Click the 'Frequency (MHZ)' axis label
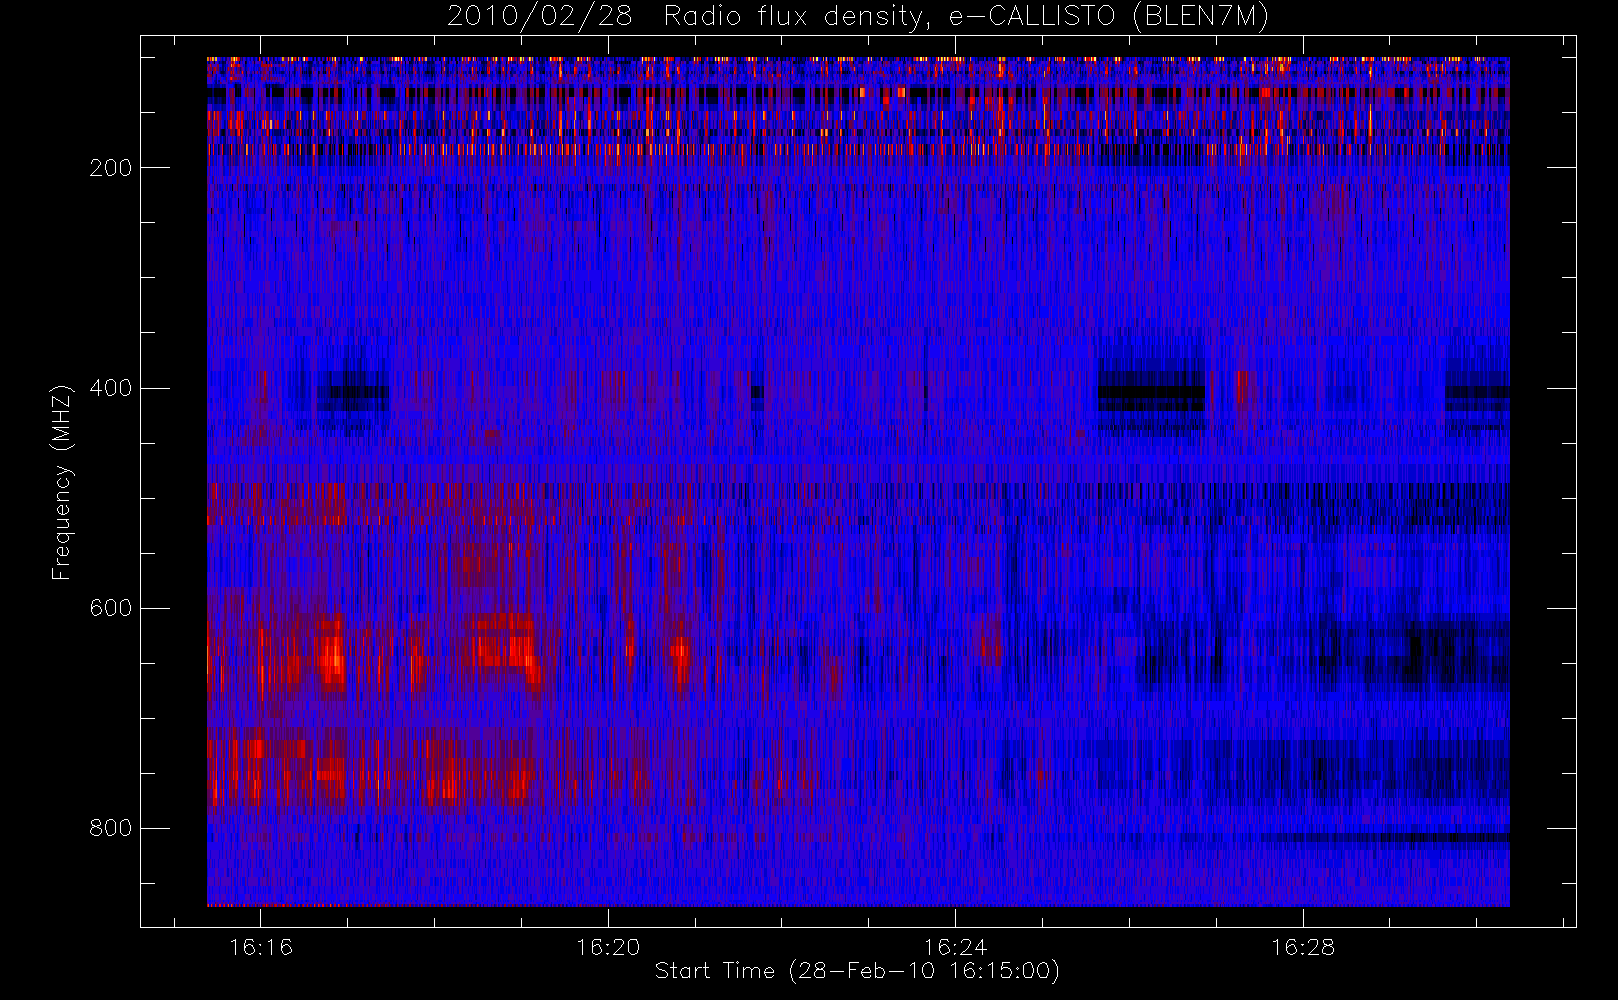 pos(62,483)
